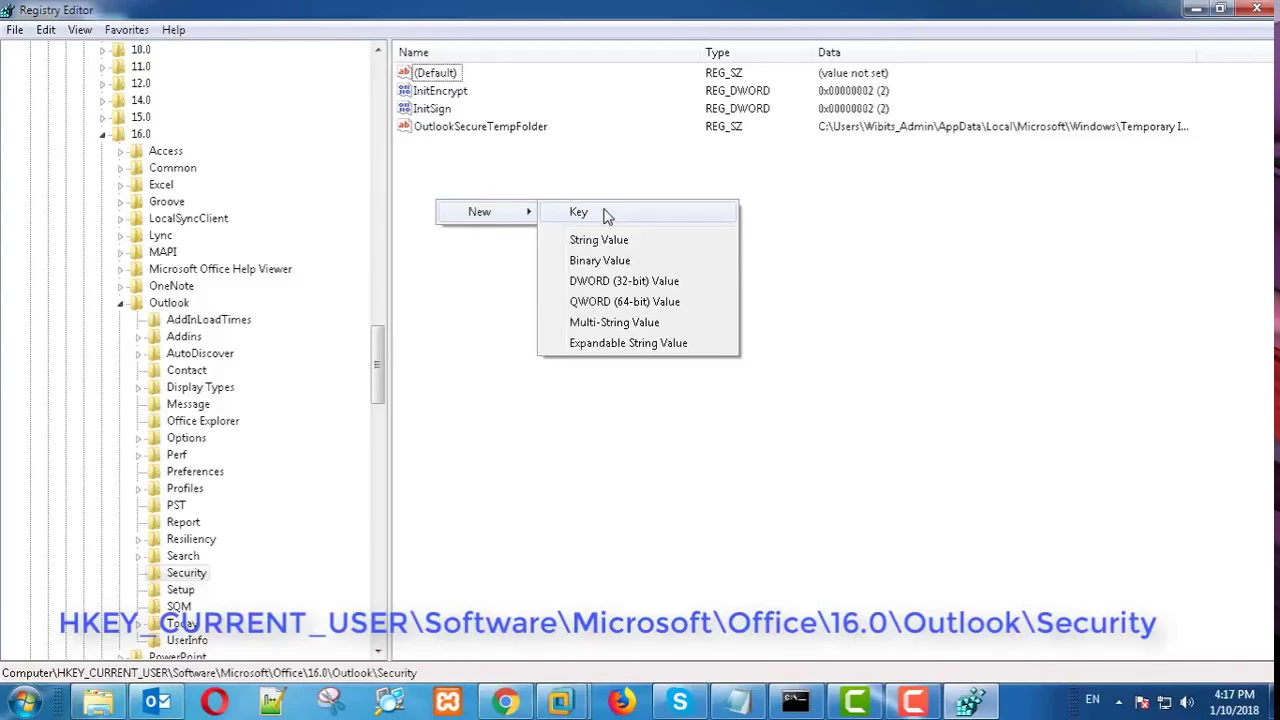This screenshot has height=720, width=1280.
Task: Collapse the 16.0 tree node
Action: point(103,134)
